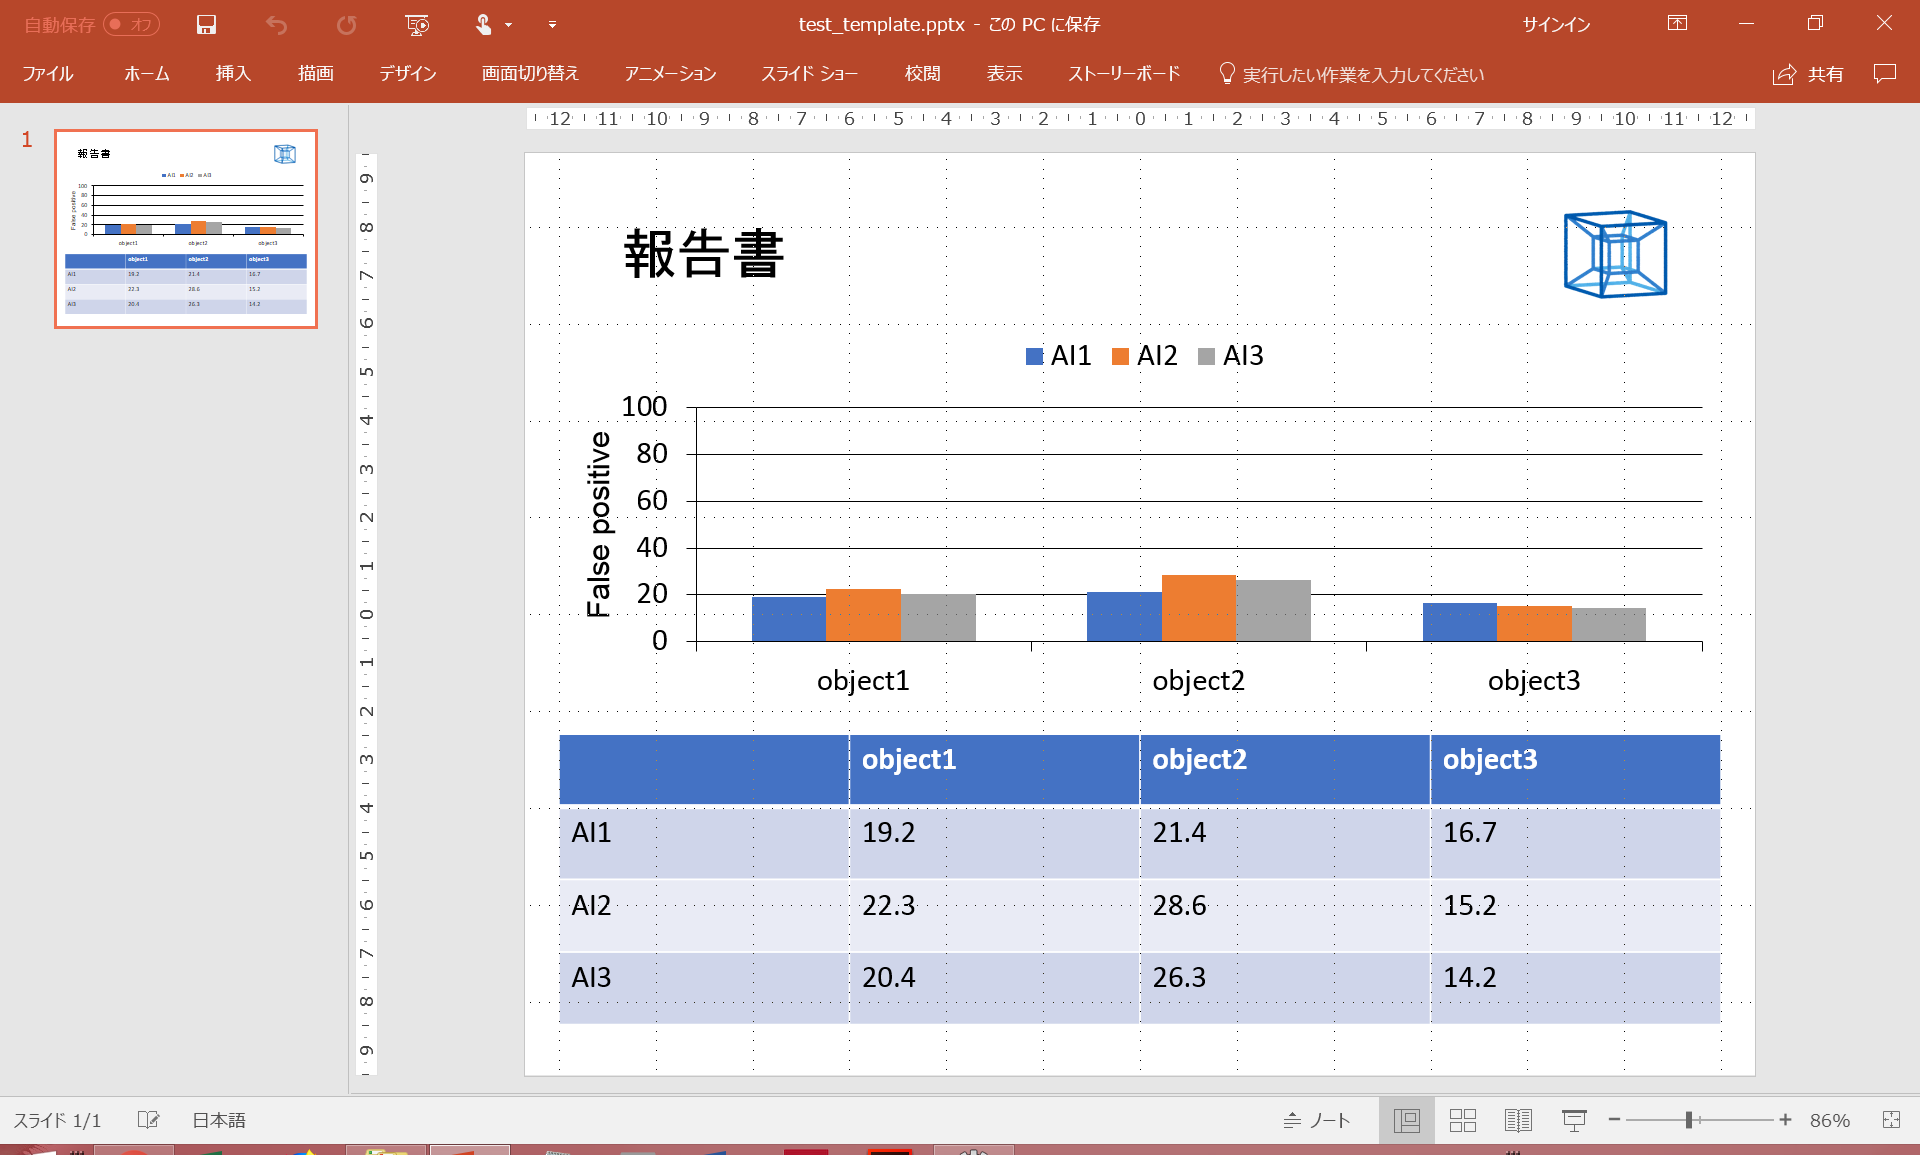
Task: Fit slide to current window icon
Action: pos(1891,1120)
